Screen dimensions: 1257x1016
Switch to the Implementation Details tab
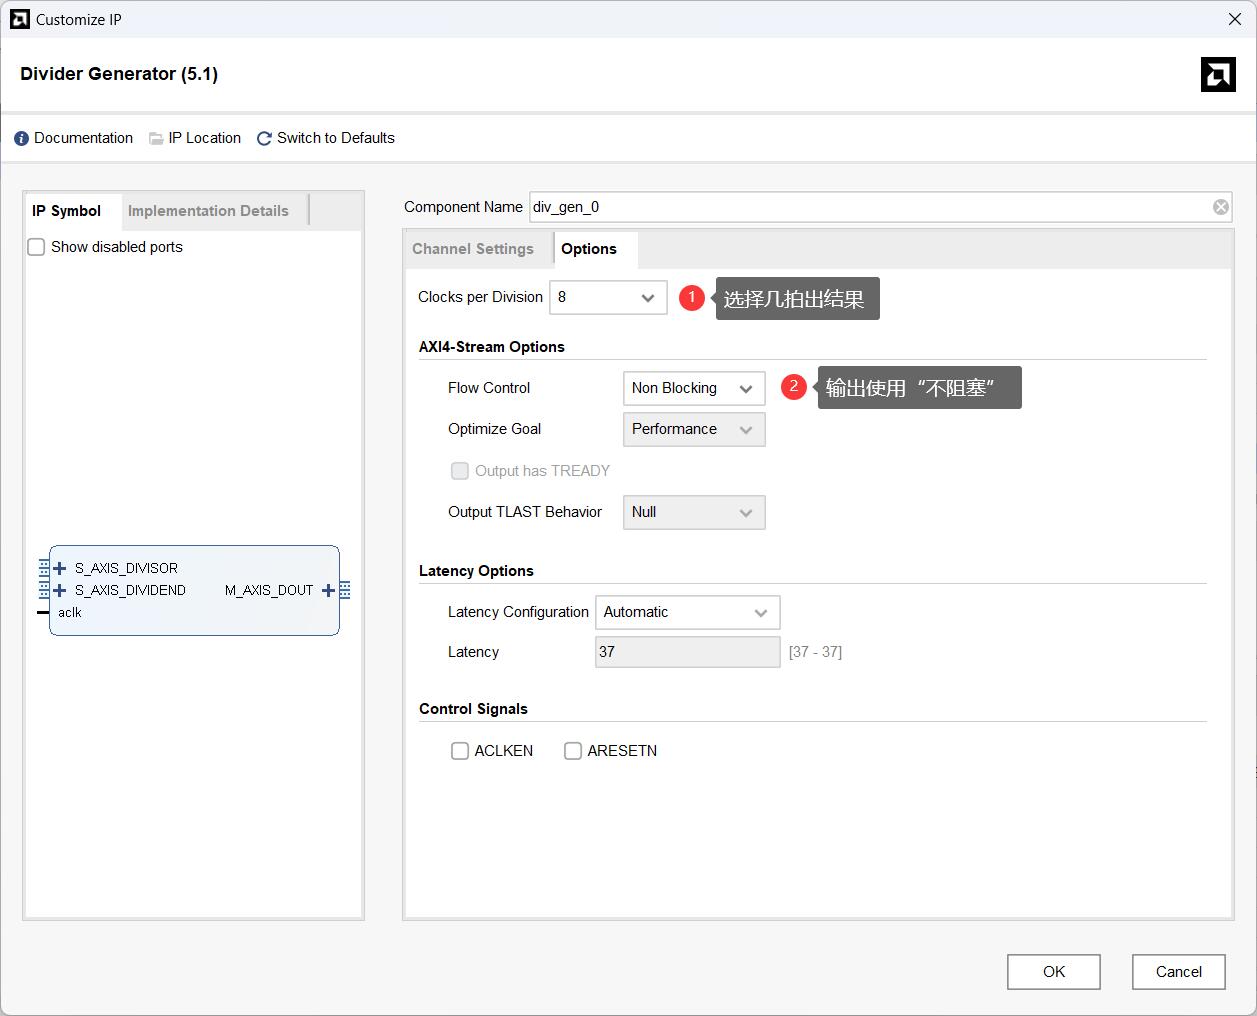click(x=208, y=211)
